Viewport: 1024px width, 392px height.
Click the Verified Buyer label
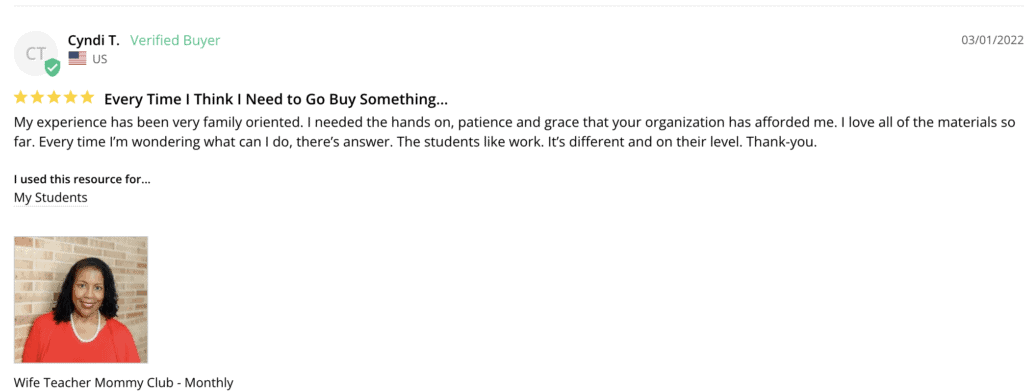[175, 41]
